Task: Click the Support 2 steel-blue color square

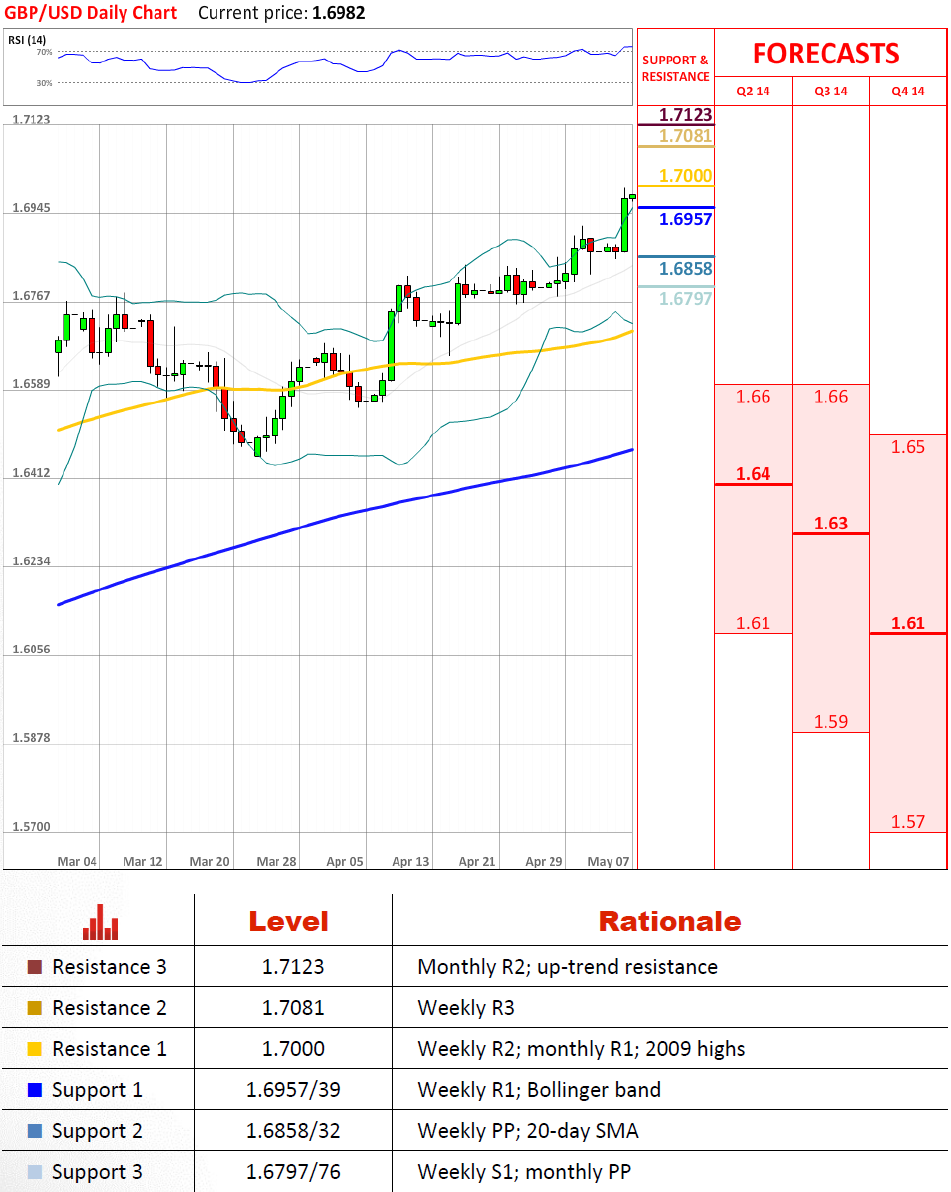Action: pos(35,1131)
